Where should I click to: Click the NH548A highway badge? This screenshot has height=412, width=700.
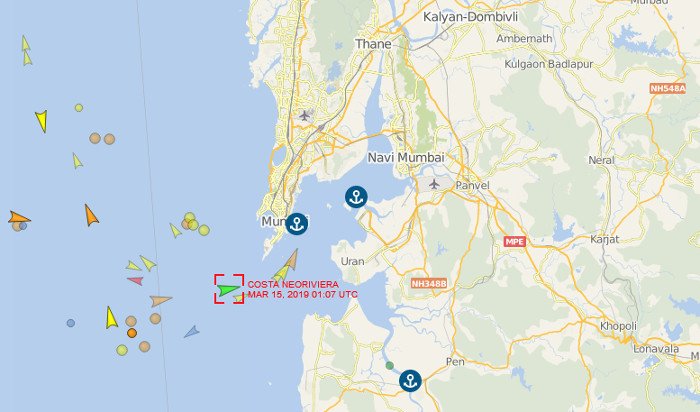pyautogui.click(x=668, y=88)
